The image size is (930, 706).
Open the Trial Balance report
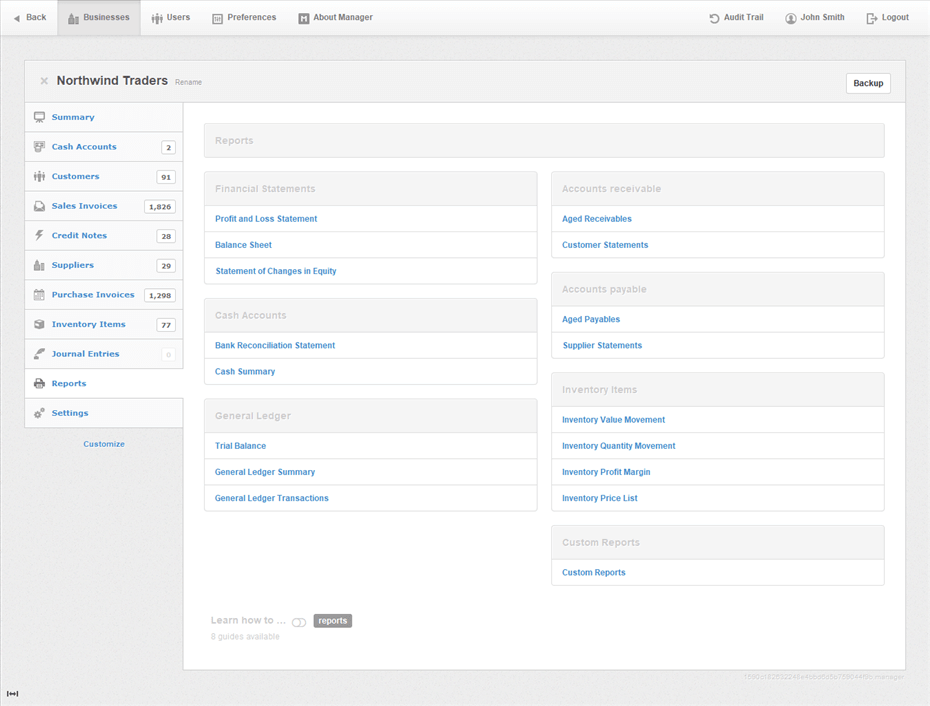click(240, 445)
